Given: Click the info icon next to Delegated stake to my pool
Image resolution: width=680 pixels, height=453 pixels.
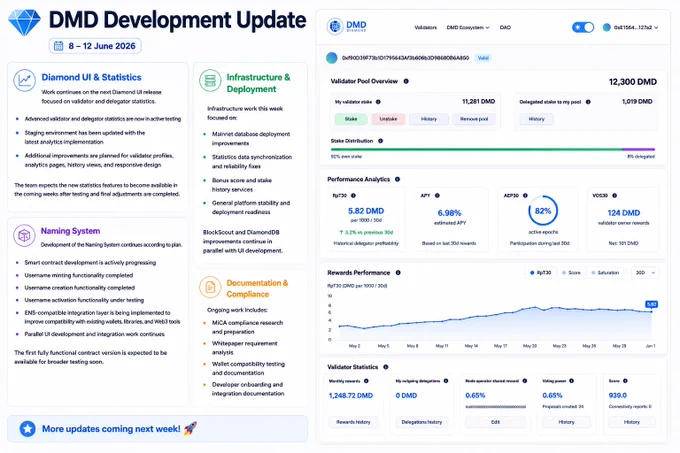Looking at the screenshot, I should [x=588, y=102].
